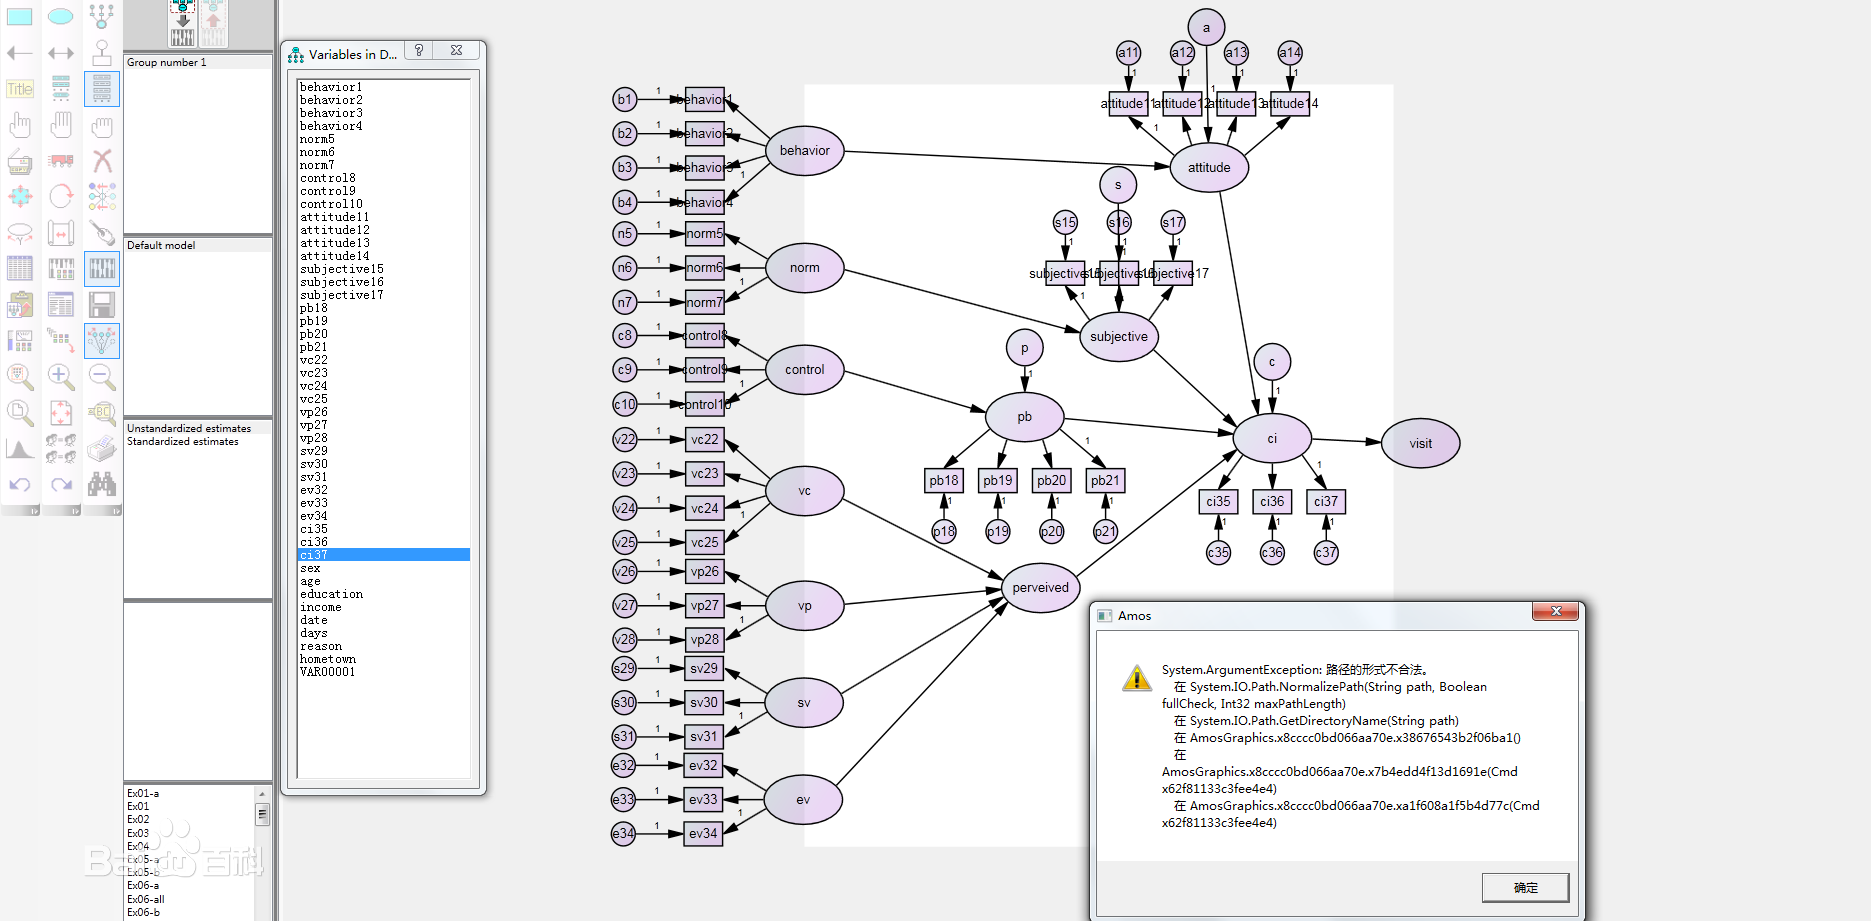Click the floppy disk save icon
This screenshot has width=1871, height=921.
coord(102,304)
